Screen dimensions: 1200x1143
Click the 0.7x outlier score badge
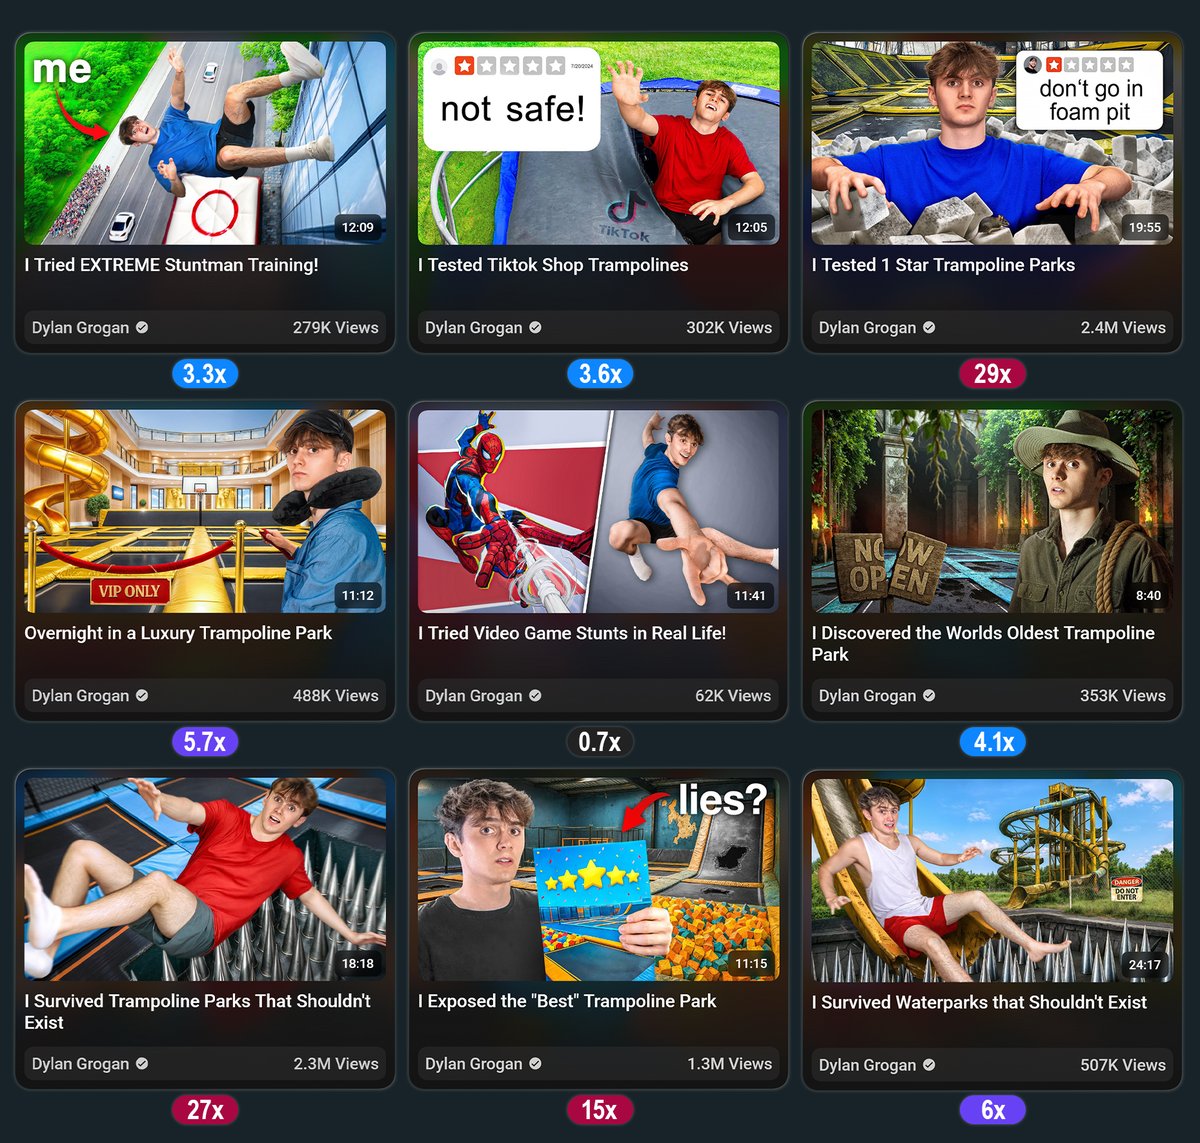coord(600,742)
